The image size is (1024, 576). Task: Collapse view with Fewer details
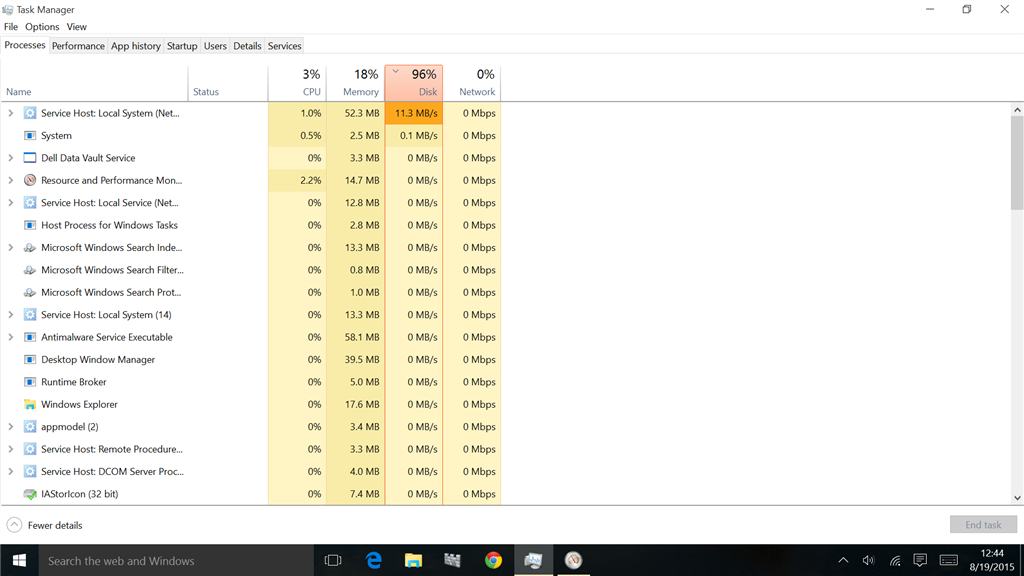(44, 525)
